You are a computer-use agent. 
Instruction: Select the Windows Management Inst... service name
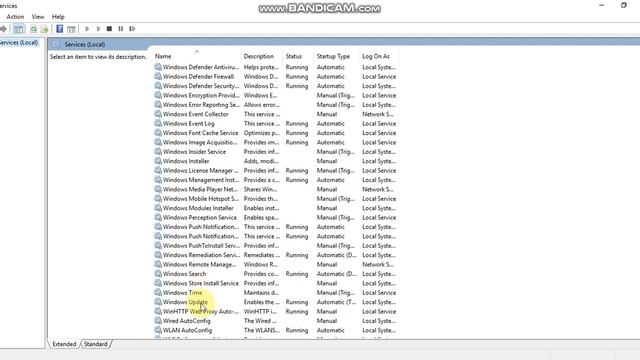(x=201, y=180)
